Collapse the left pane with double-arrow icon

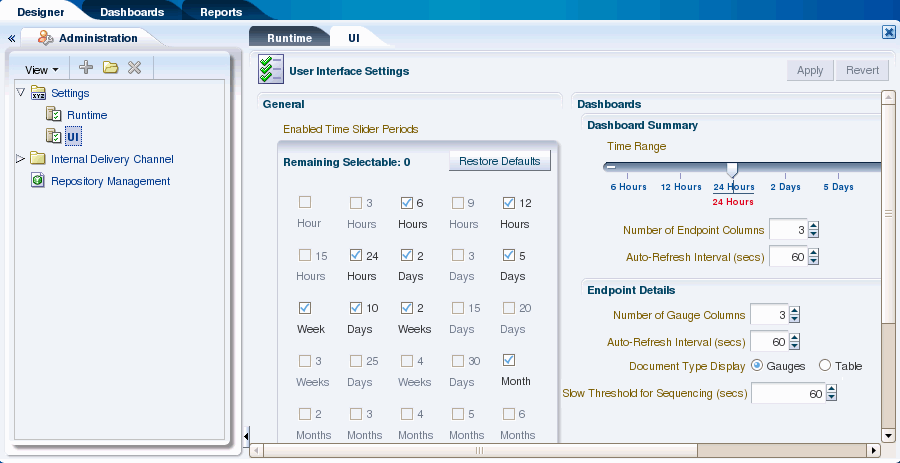11,38
